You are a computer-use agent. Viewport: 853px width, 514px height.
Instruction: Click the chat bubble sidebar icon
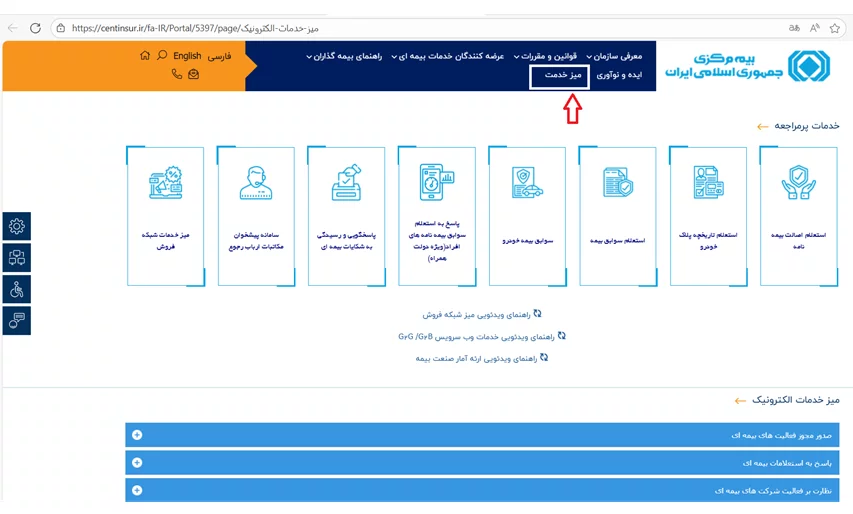pos(17,320)
